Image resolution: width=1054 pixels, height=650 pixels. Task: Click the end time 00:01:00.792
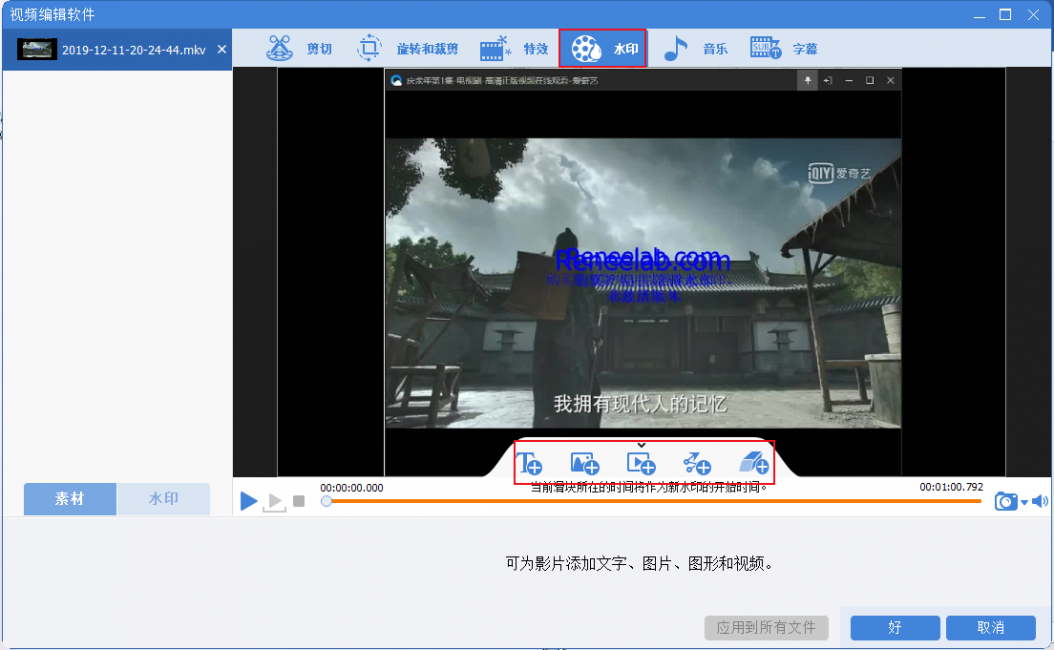pos(951,487)
